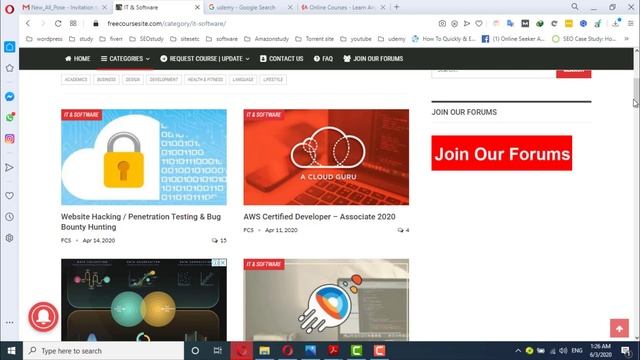Open CONTACT US page
This screenshot has width=640, height=360.
tap(282, 59)
